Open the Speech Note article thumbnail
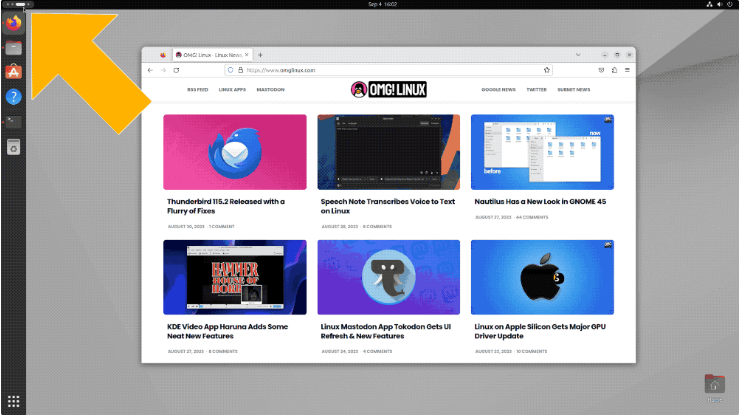740x415 pixels. 388,152
